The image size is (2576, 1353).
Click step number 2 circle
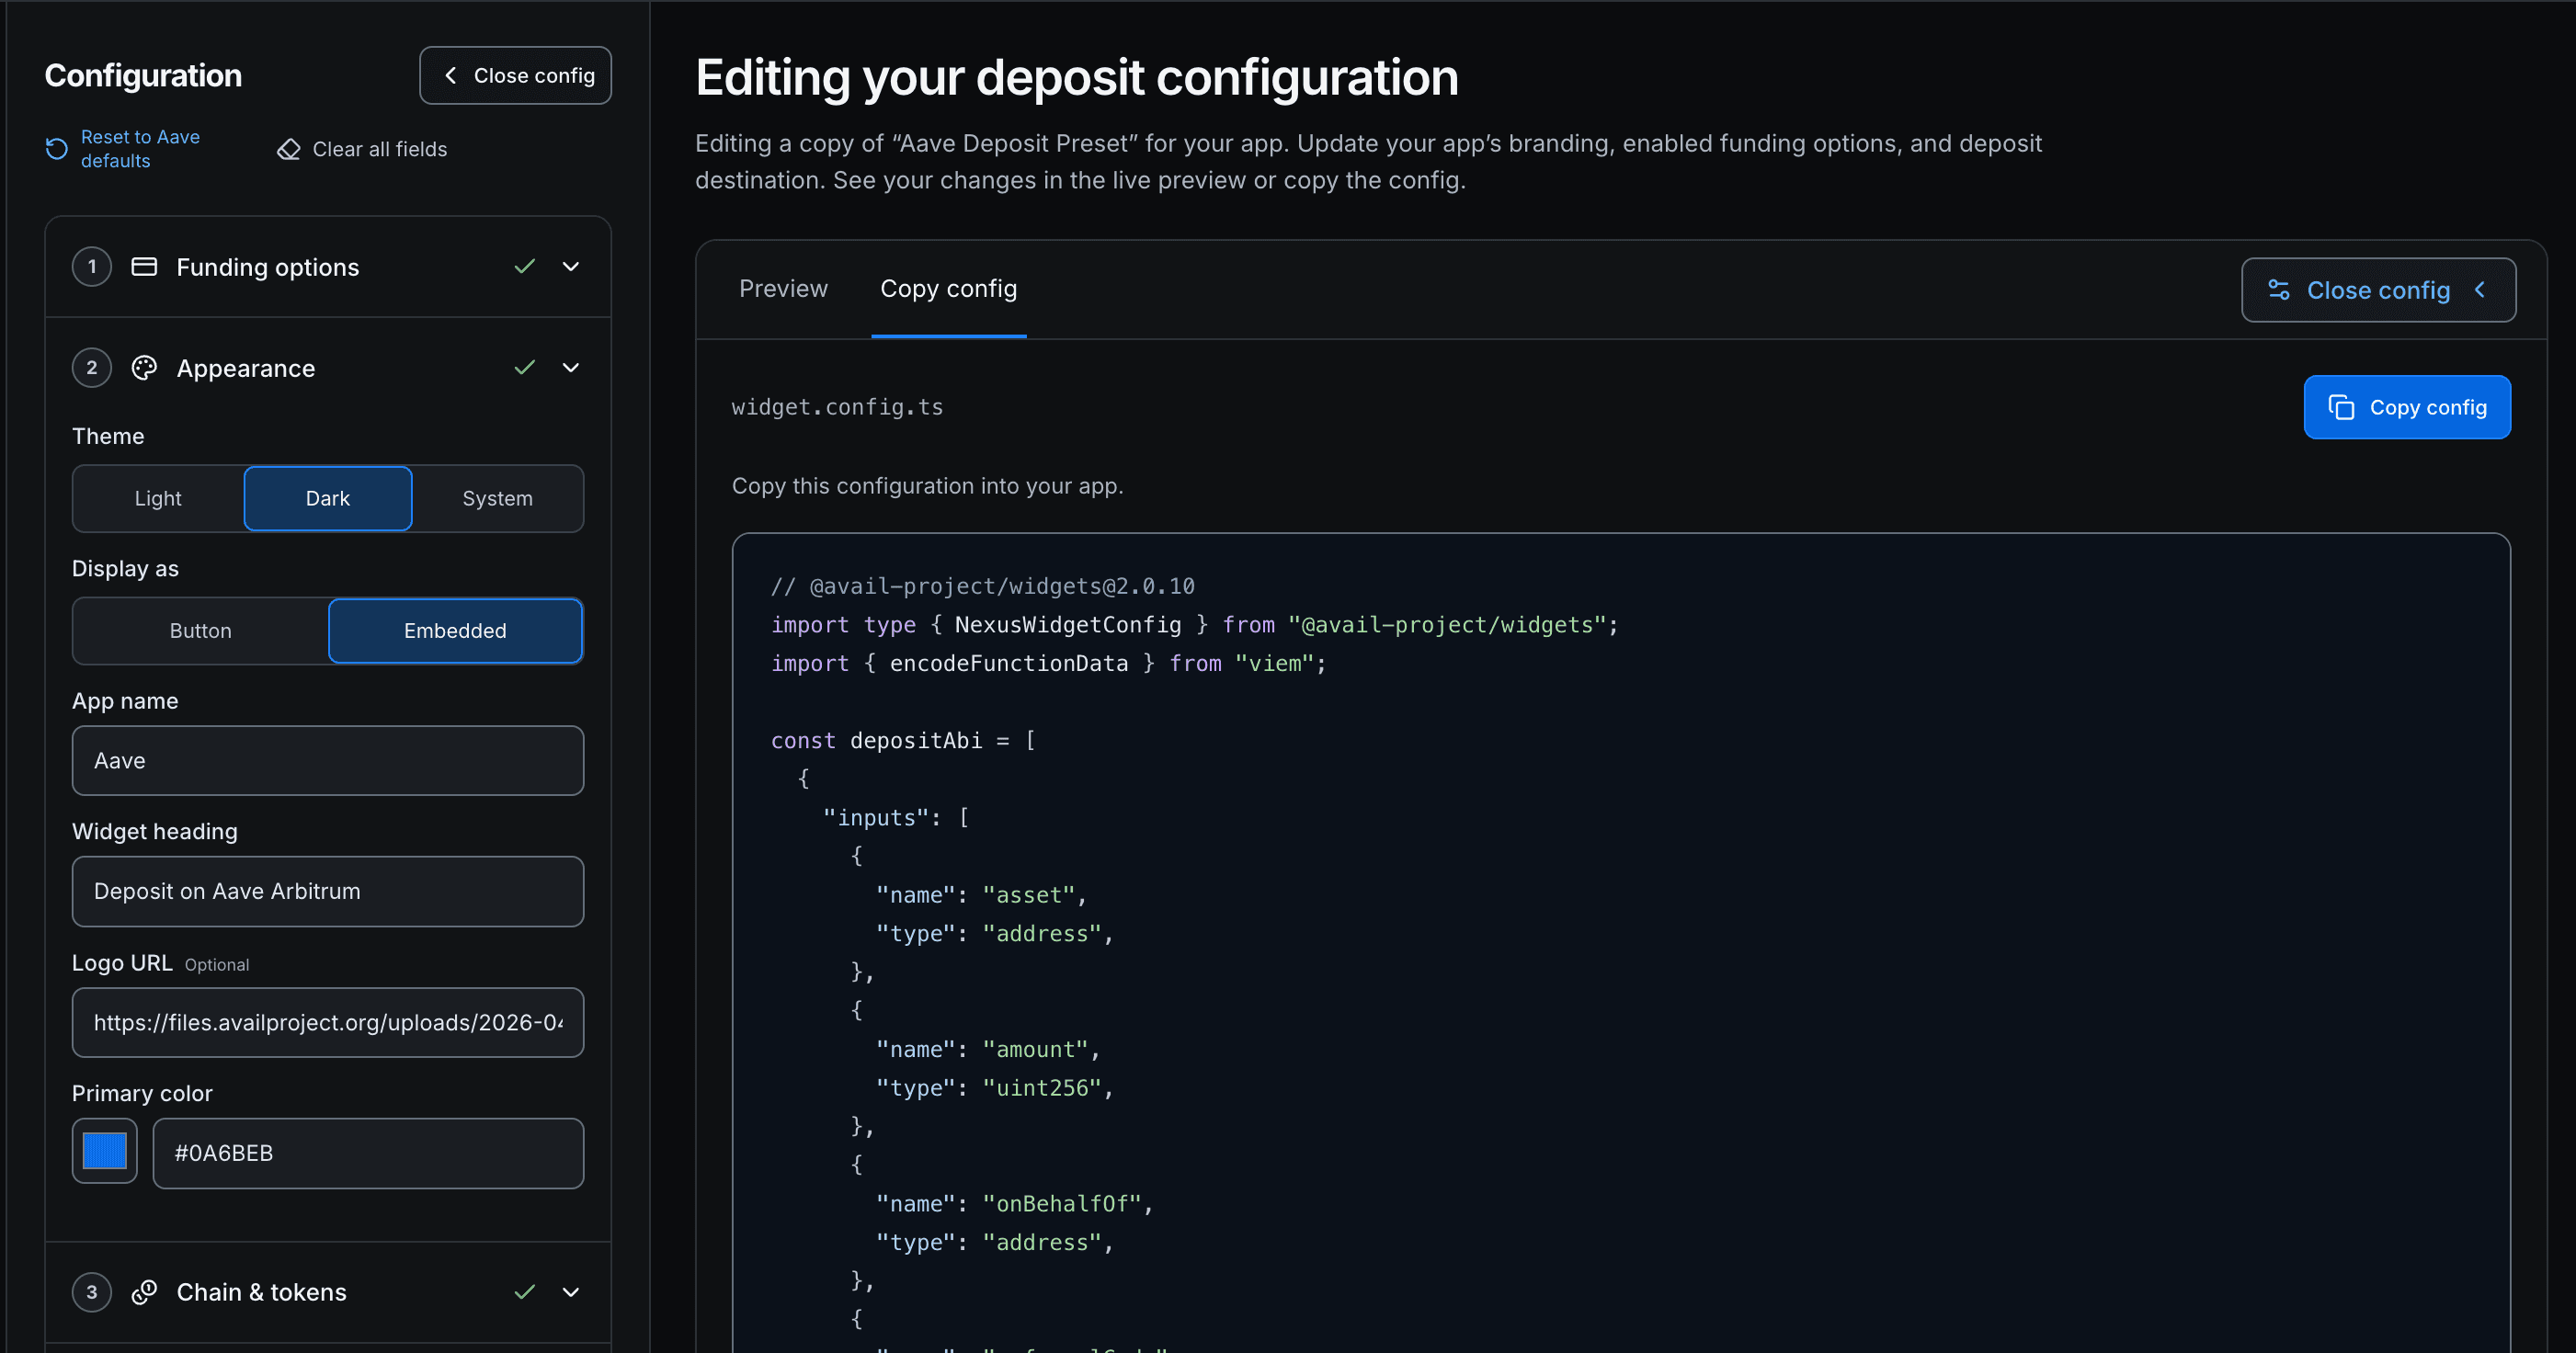pyautogui.click(x=92, y=368)
